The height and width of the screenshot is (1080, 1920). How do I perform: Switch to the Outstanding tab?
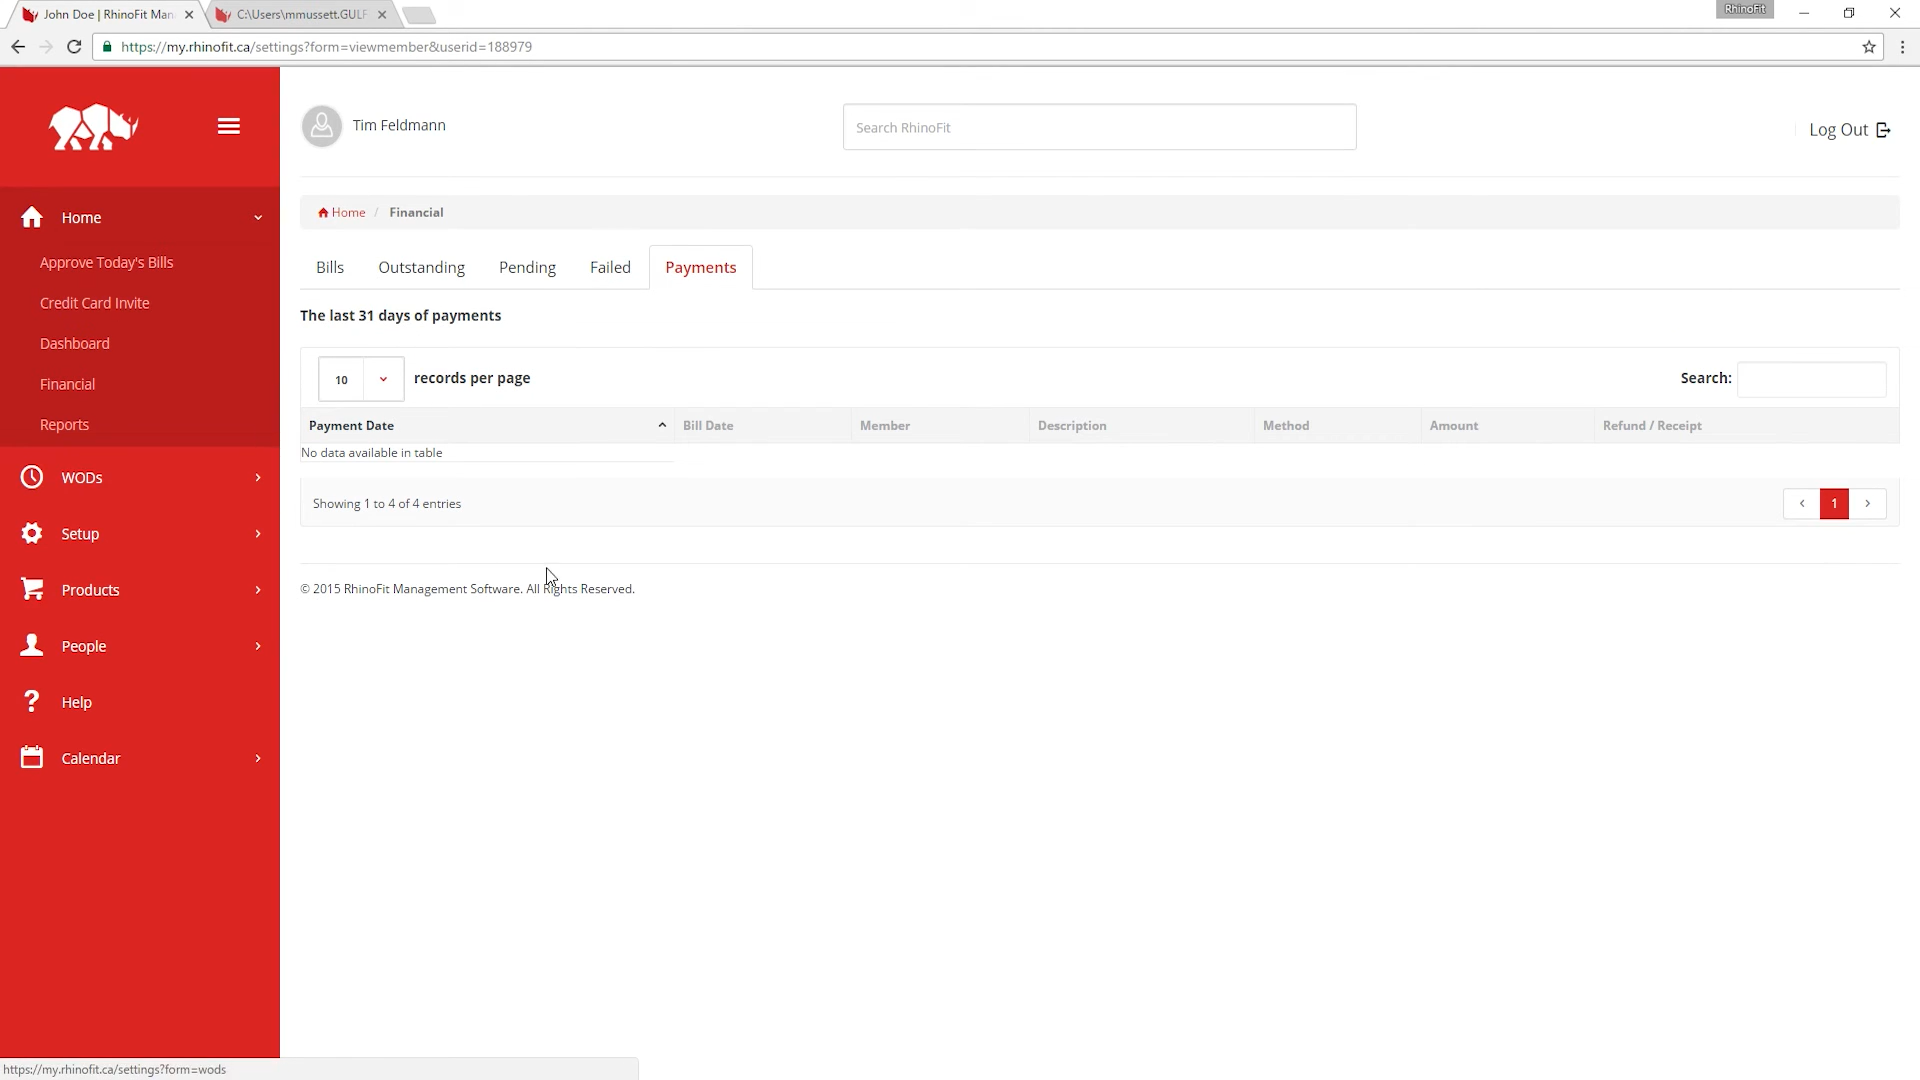[x=421, y=267]
